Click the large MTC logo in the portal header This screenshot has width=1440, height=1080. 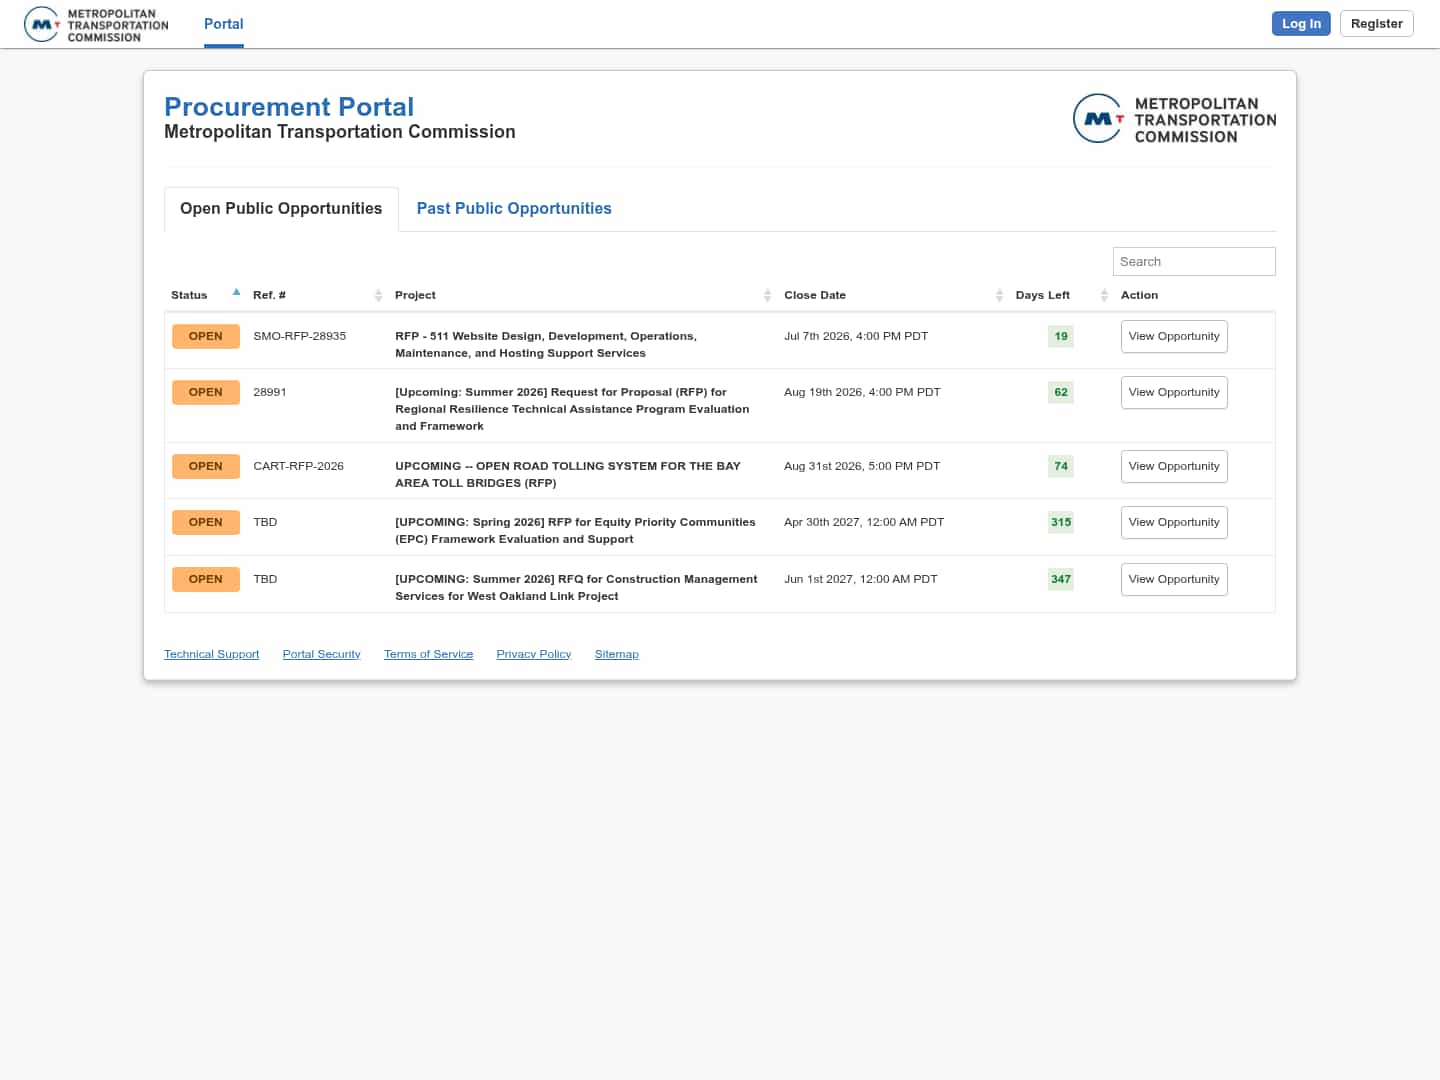tap(1174, 119)
